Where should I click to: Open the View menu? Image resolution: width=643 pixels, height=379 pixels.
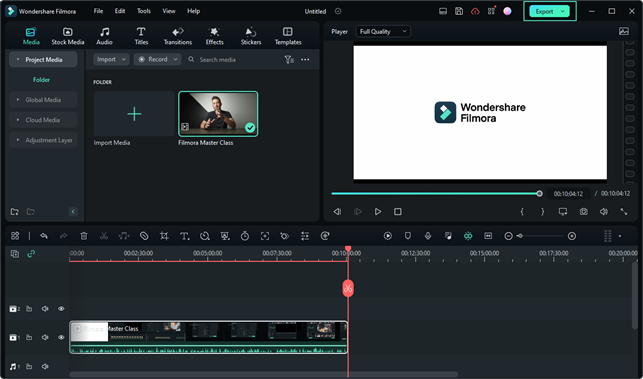pos(169,11)
